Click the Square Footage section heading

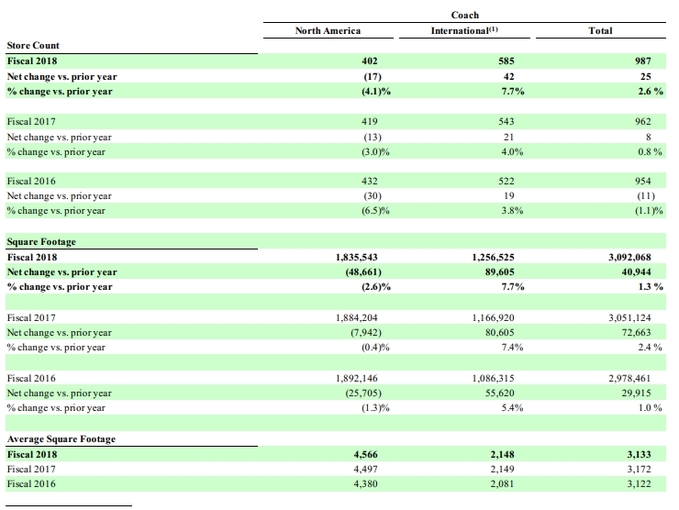pos(41,242)
